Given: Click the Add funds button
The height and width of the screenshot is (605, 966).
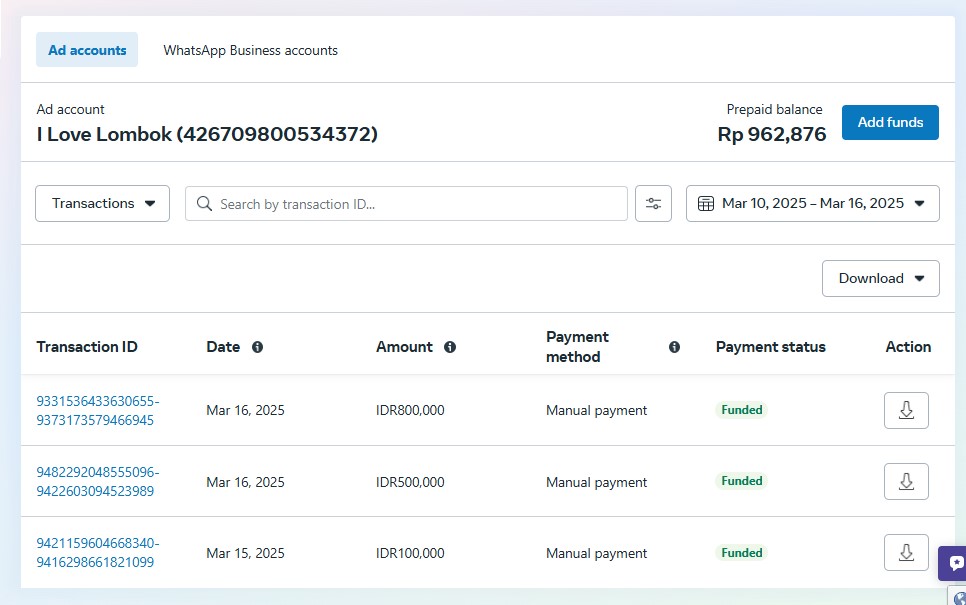Looking at the screenshot, I should (x=889, y=122).
